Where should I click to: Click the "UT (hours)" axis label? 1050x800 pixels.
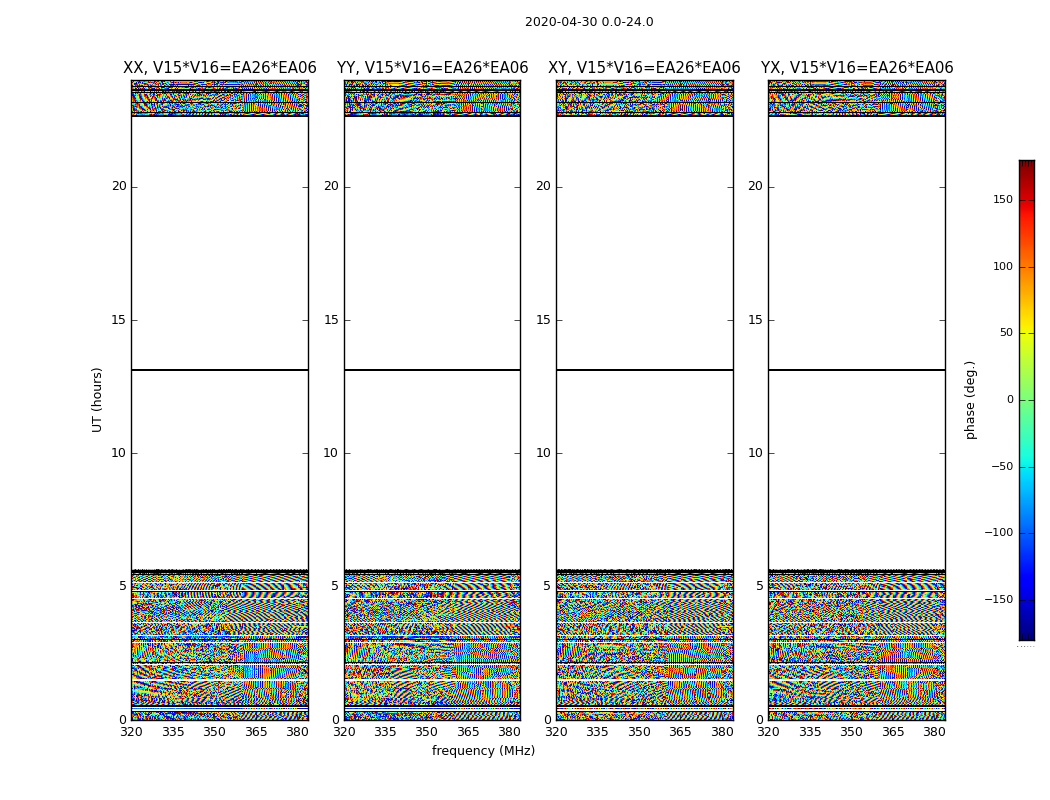[97, 399]
